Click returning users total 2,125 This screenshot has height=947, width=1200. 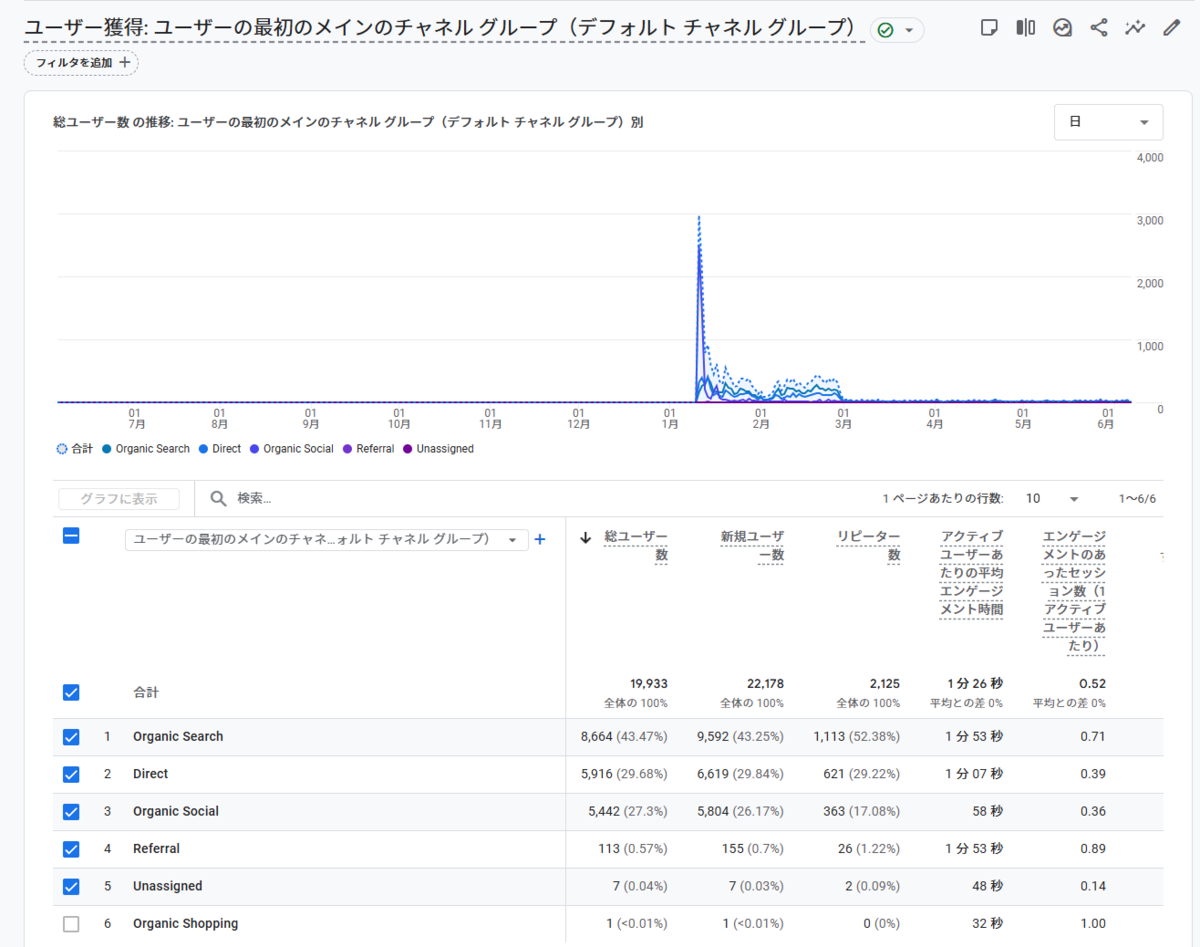coord(884,684)
